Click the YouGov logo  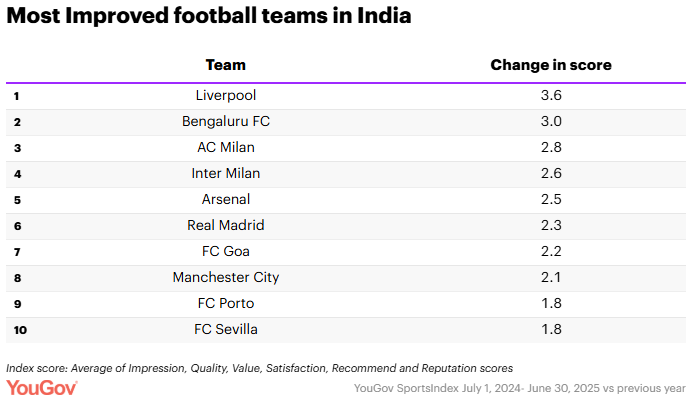(x=45, y=387)
